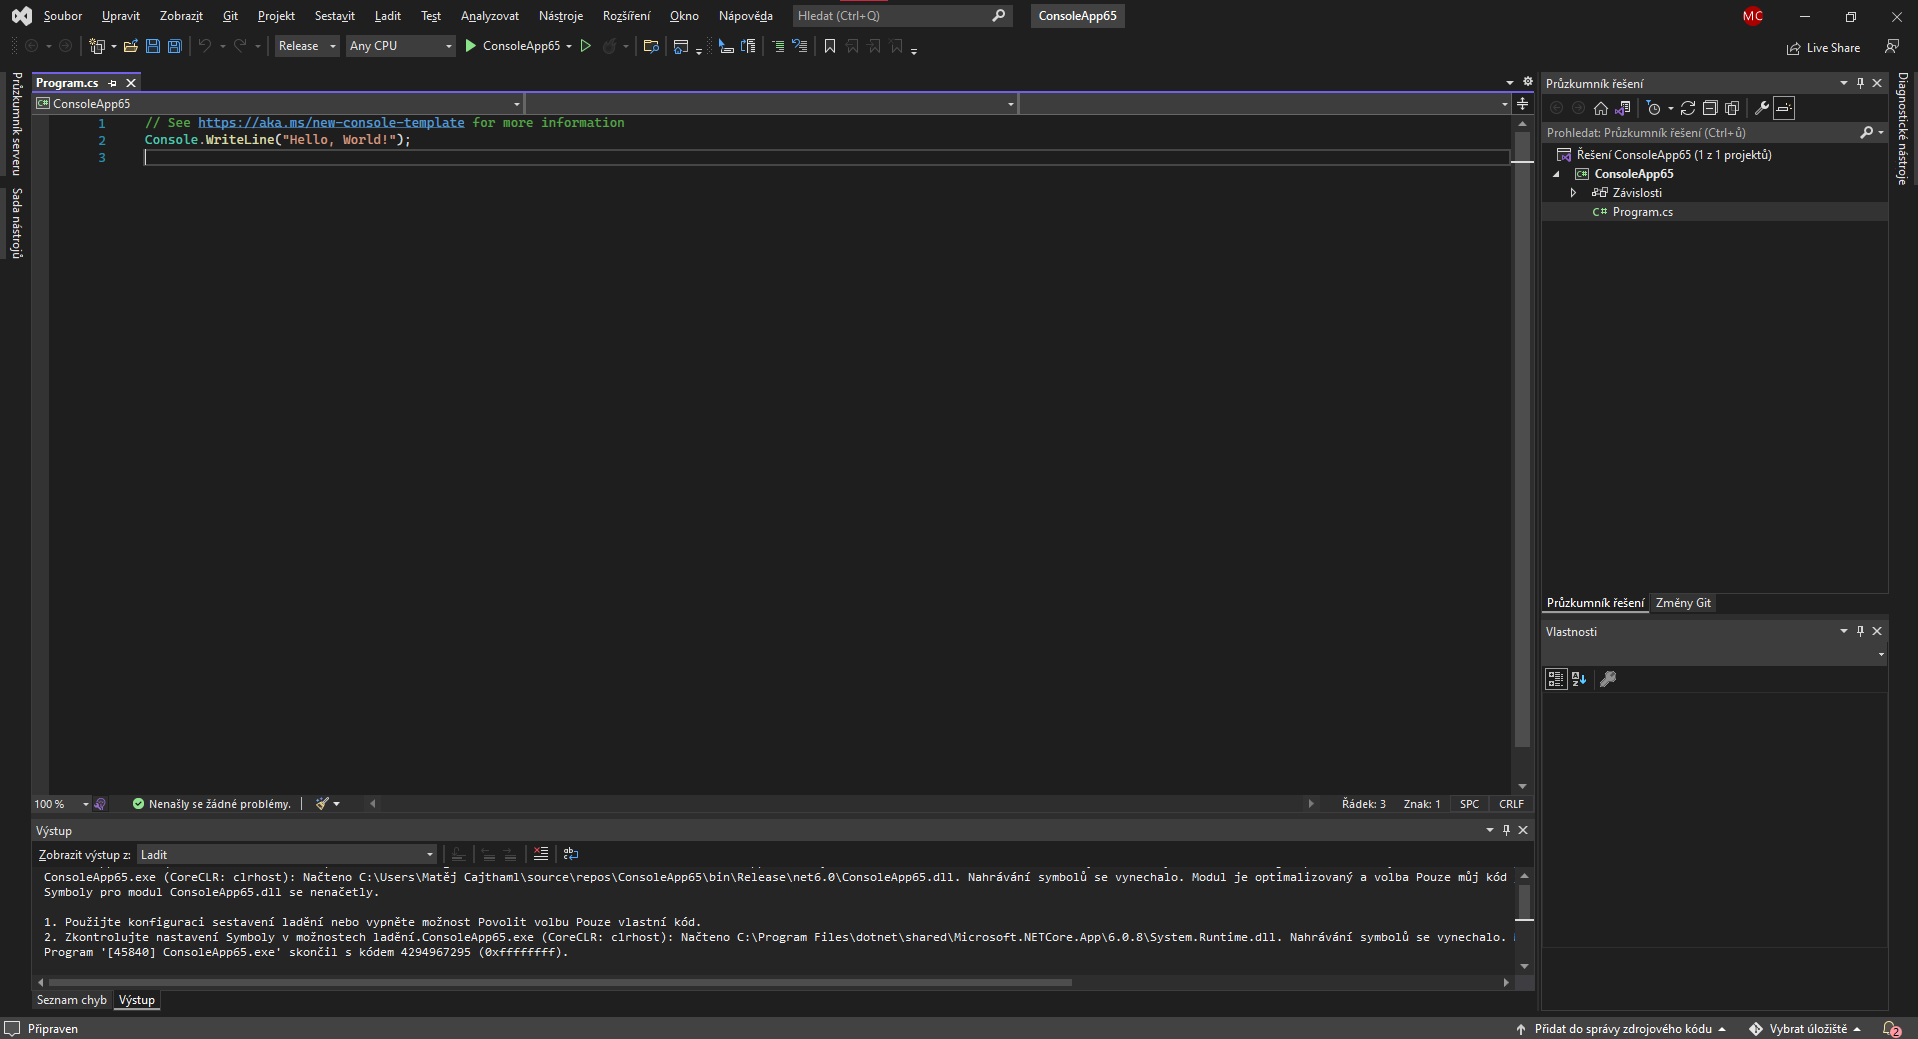
Task: Click the aka.ms new-console-template link
Action: pos(331,123)
